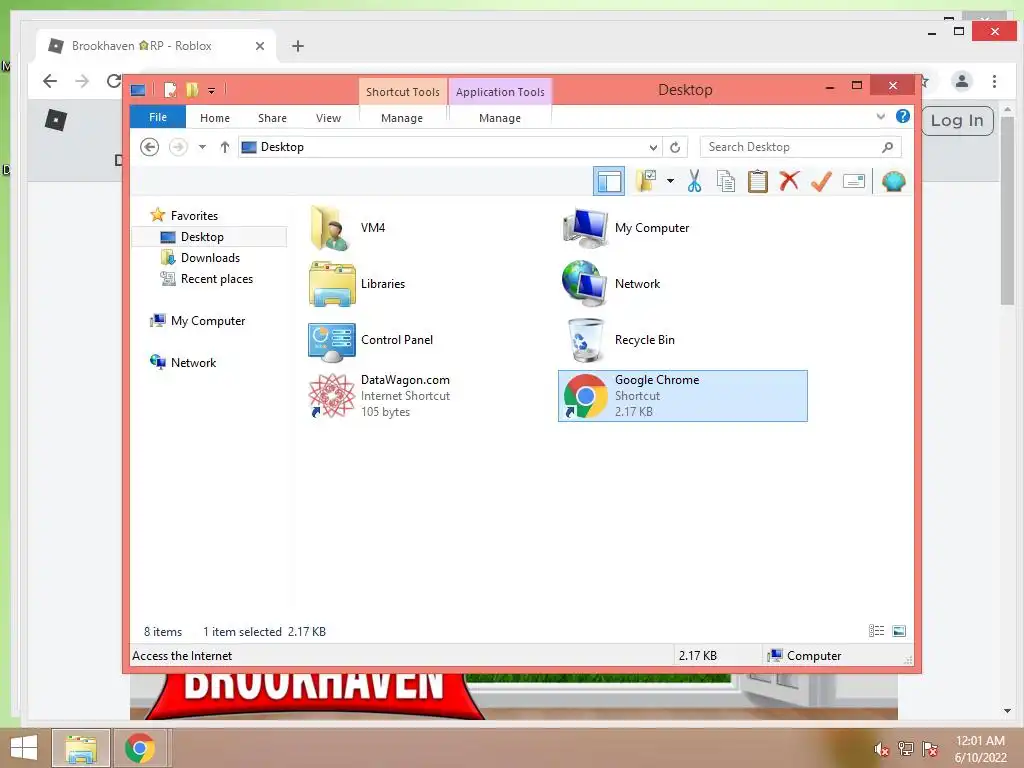Image resolution: width=1024 pixels, height=768 pixels.
Task: Open the Windows Start button
Action: [24, 748]
